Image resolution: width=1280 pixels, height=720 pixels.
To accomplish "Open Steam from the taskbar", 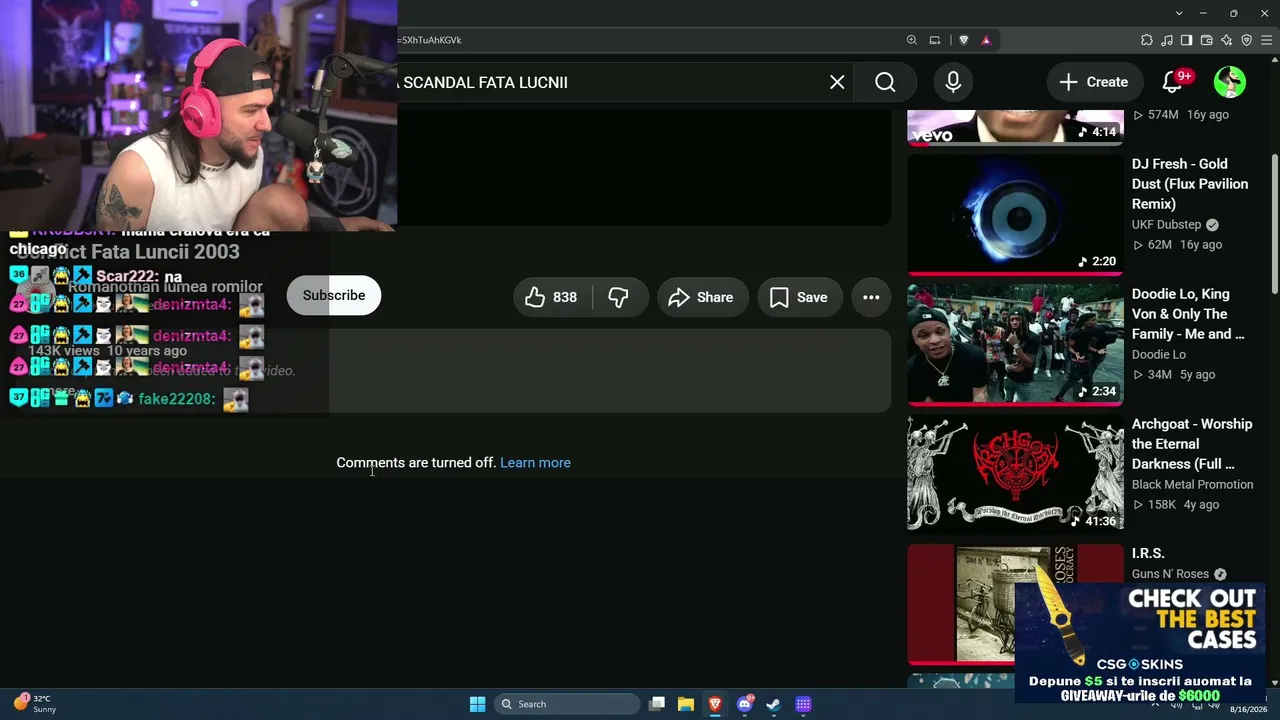I will pyautogui.click(x=773, y=704).
